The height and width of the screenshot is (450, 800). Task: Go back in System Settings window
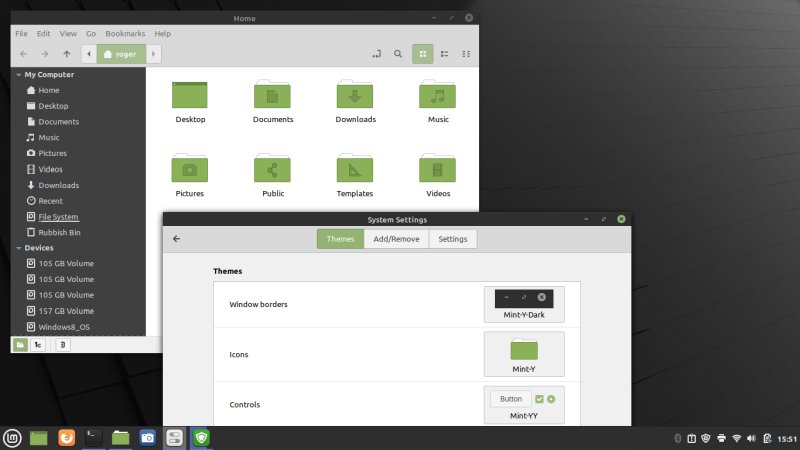(177, 239)
